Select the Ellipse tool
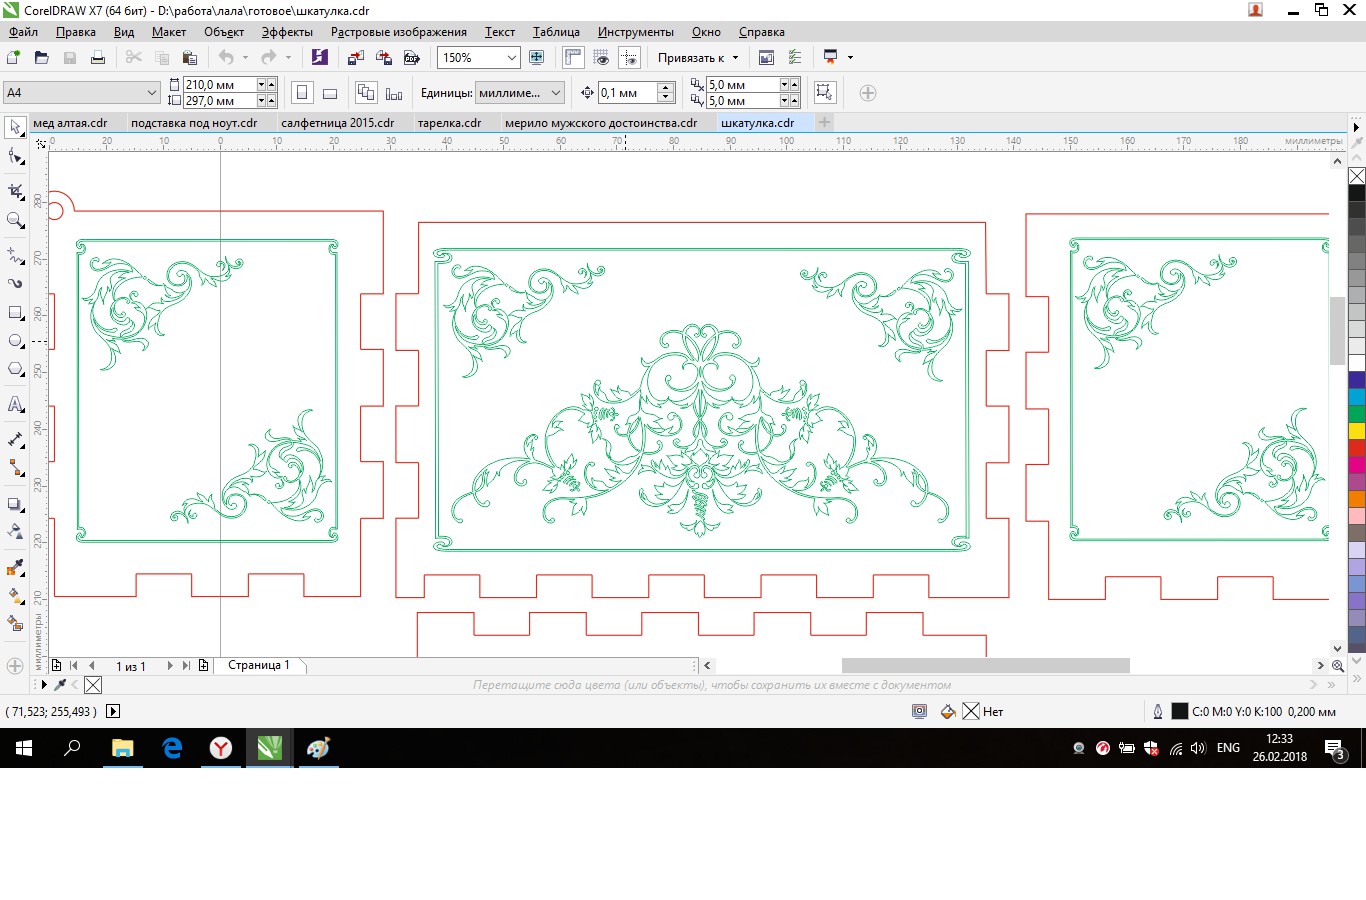Screen dimensions: 1366x900 coord(15,341)
